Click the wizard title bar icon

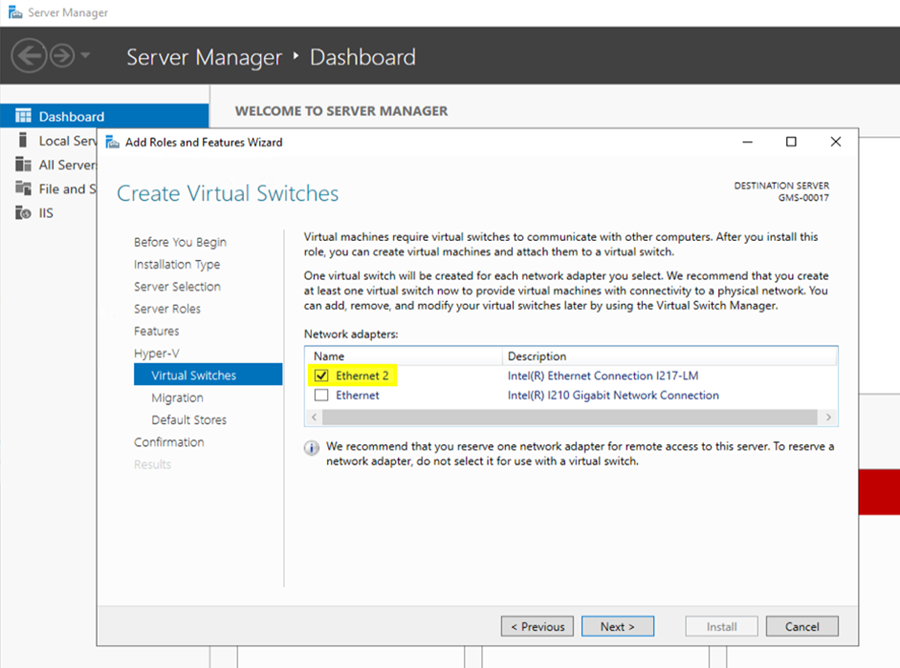pos(112,142)
